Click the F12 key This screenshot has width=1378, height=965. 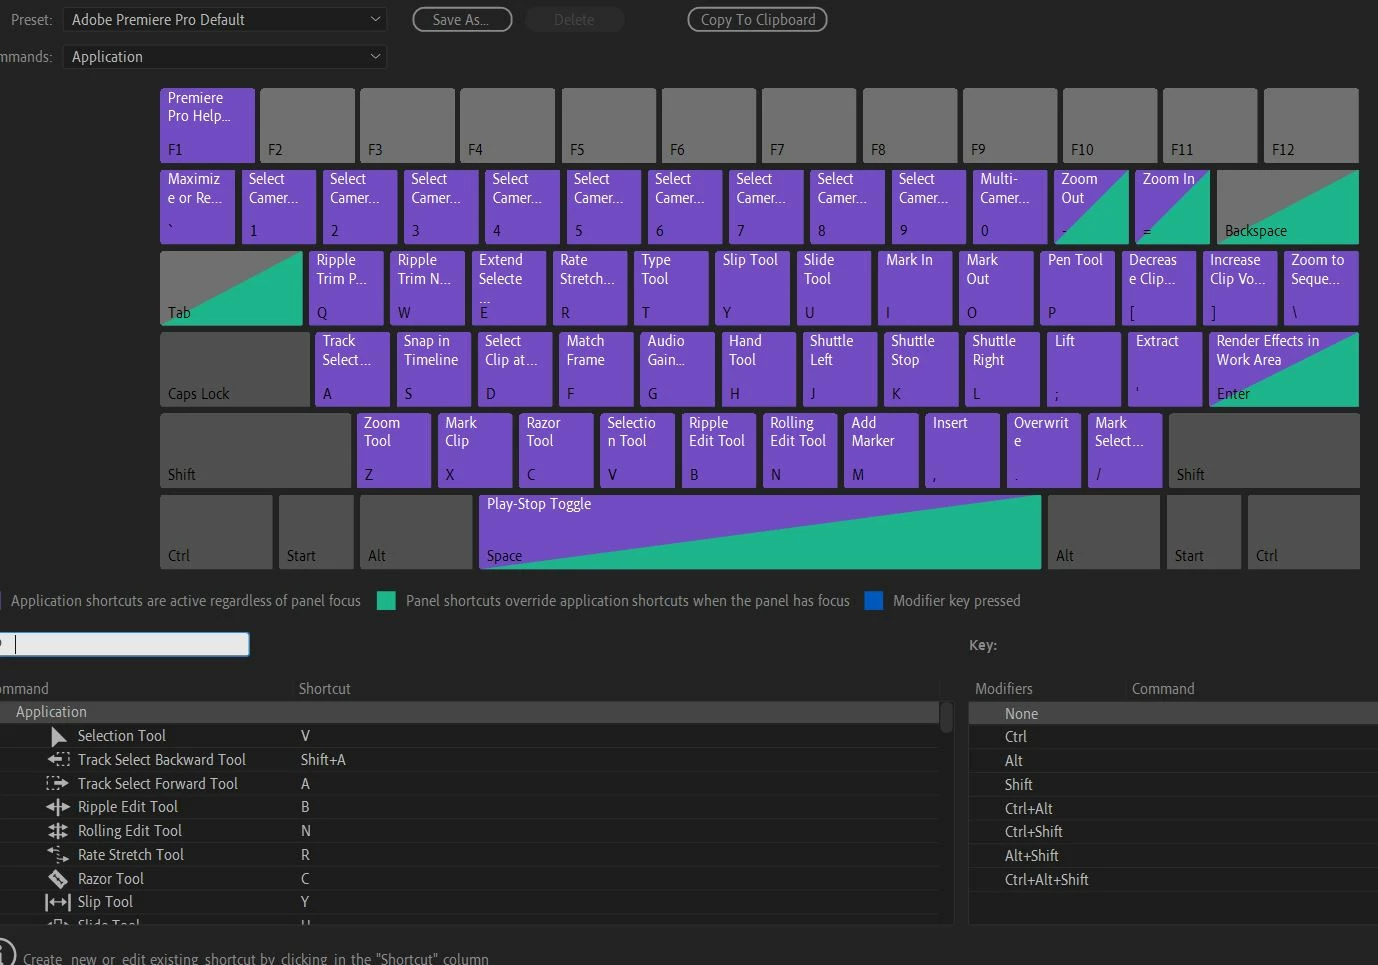[x=1311, y=125]
